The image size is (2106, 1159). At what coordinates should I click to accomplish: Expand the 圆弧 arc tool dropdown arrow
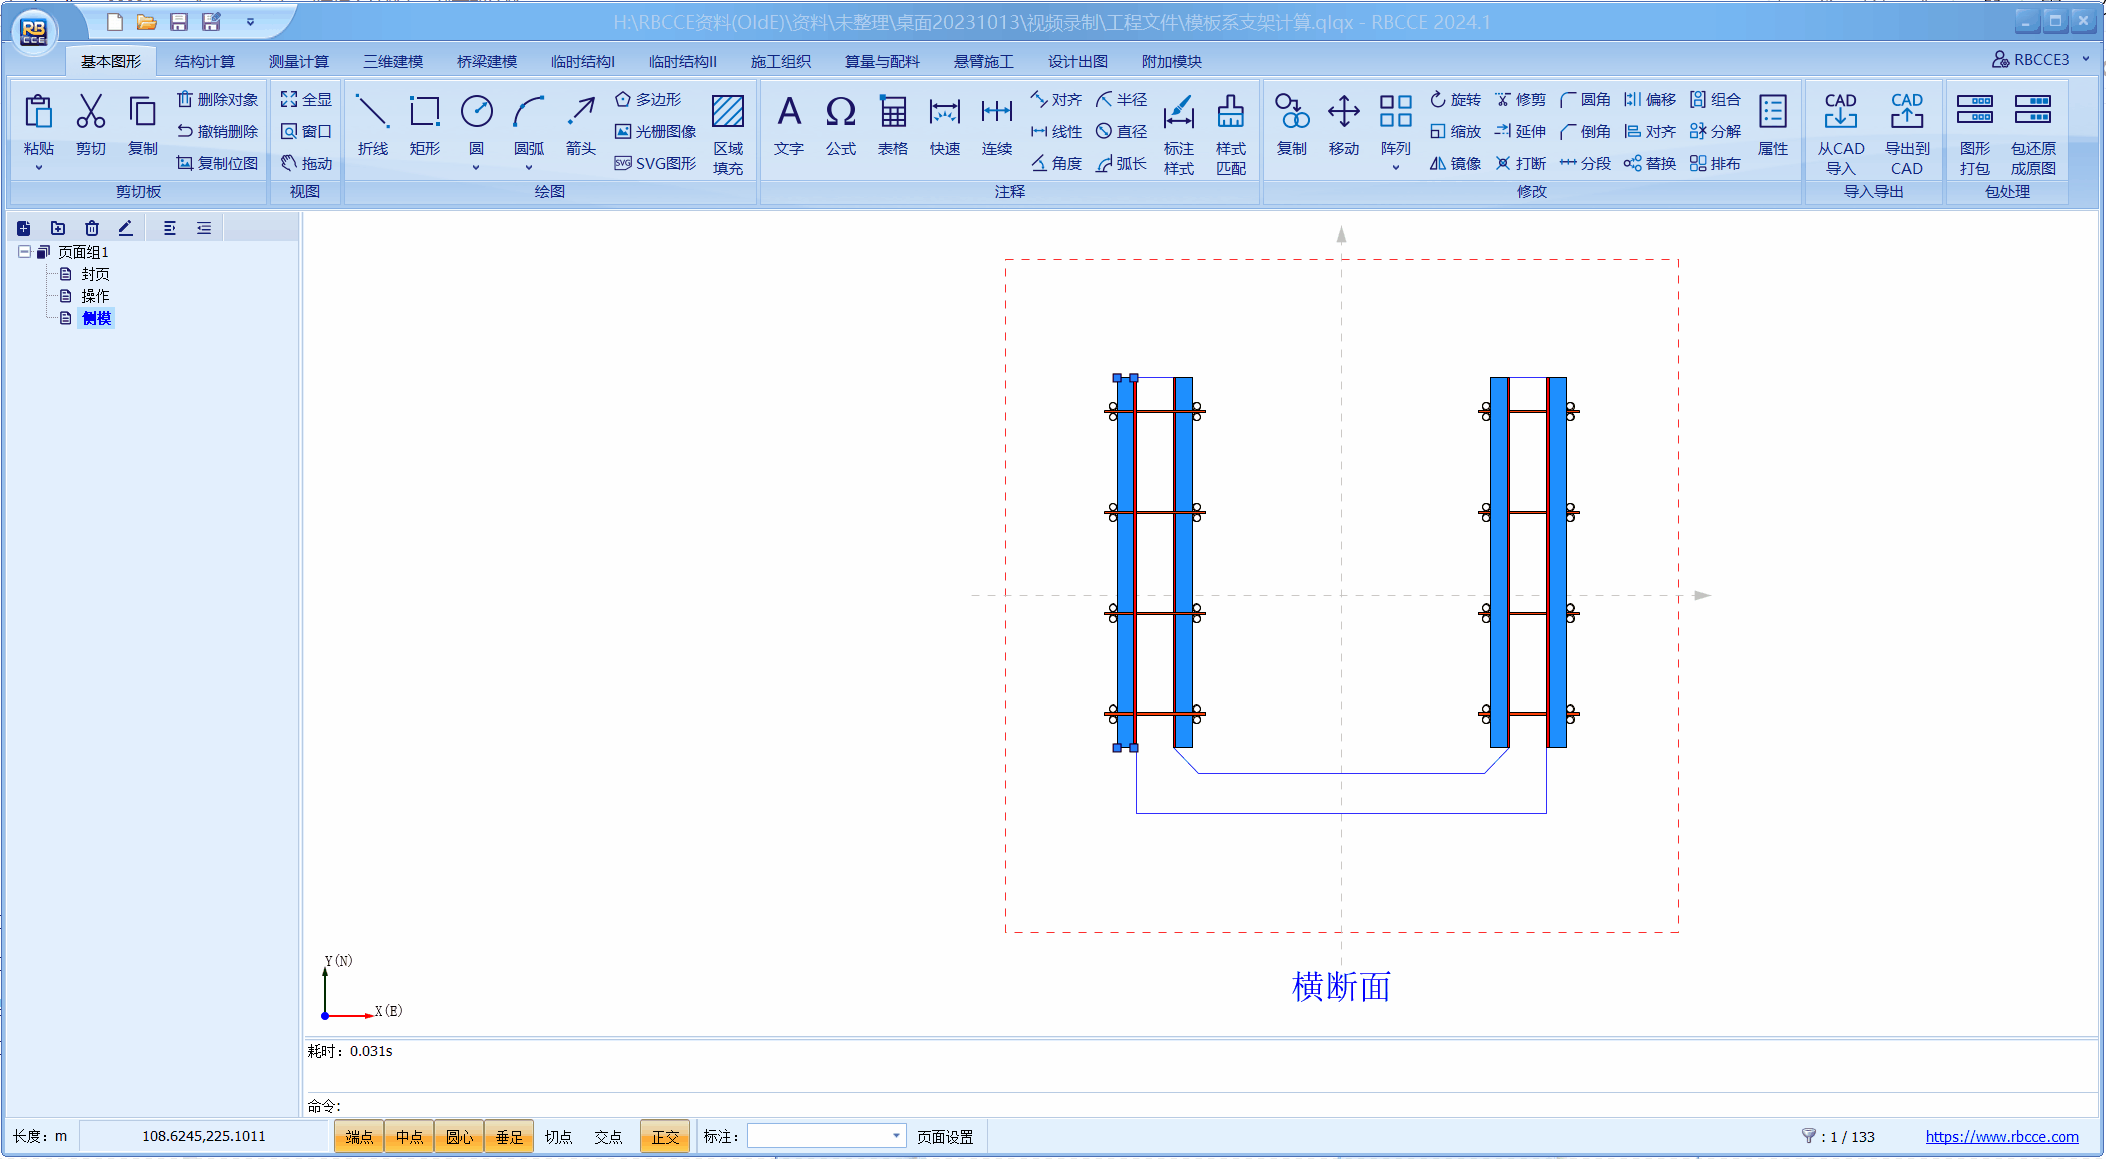(529, 168)
